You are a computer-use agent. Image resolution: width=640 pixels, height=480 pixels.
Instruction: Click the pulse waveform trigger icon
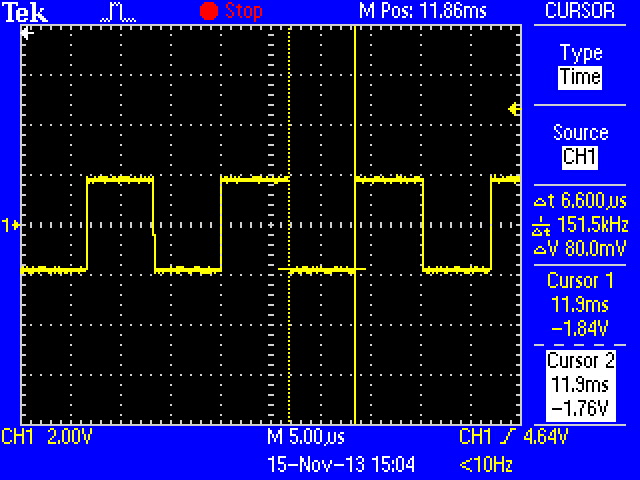118,13
